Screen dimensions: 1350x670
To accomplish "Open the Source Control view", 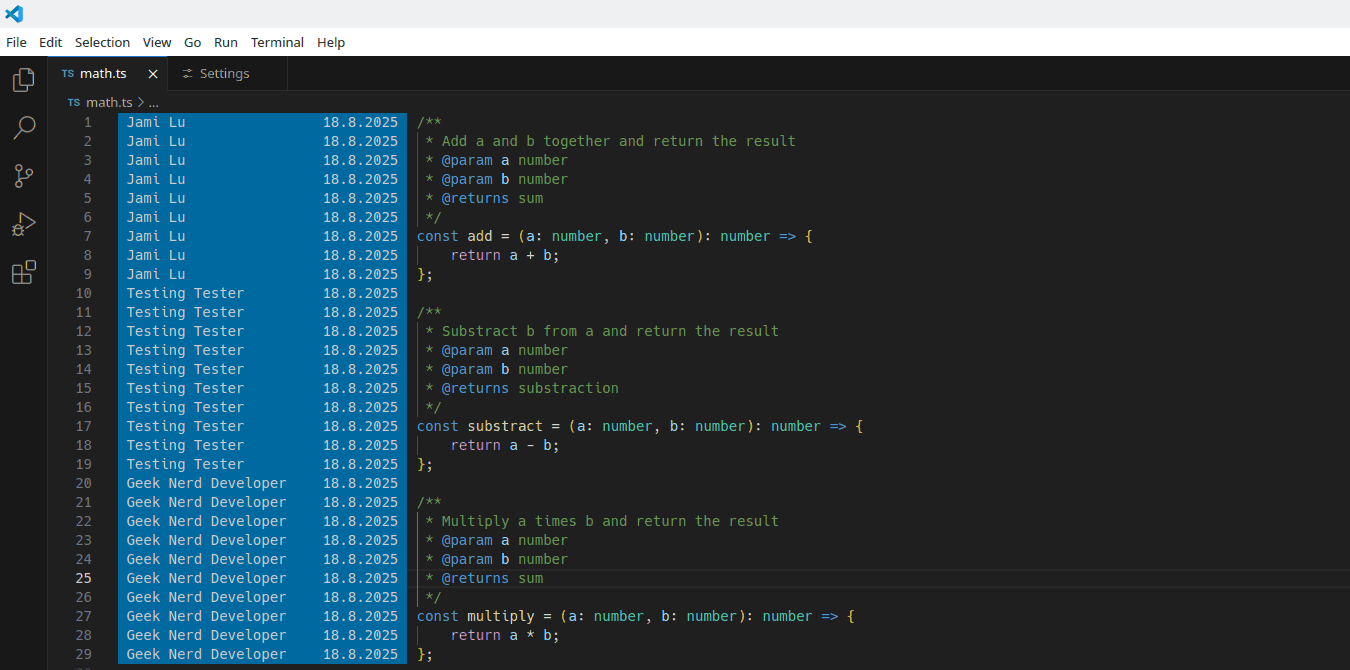I will 24,177.
